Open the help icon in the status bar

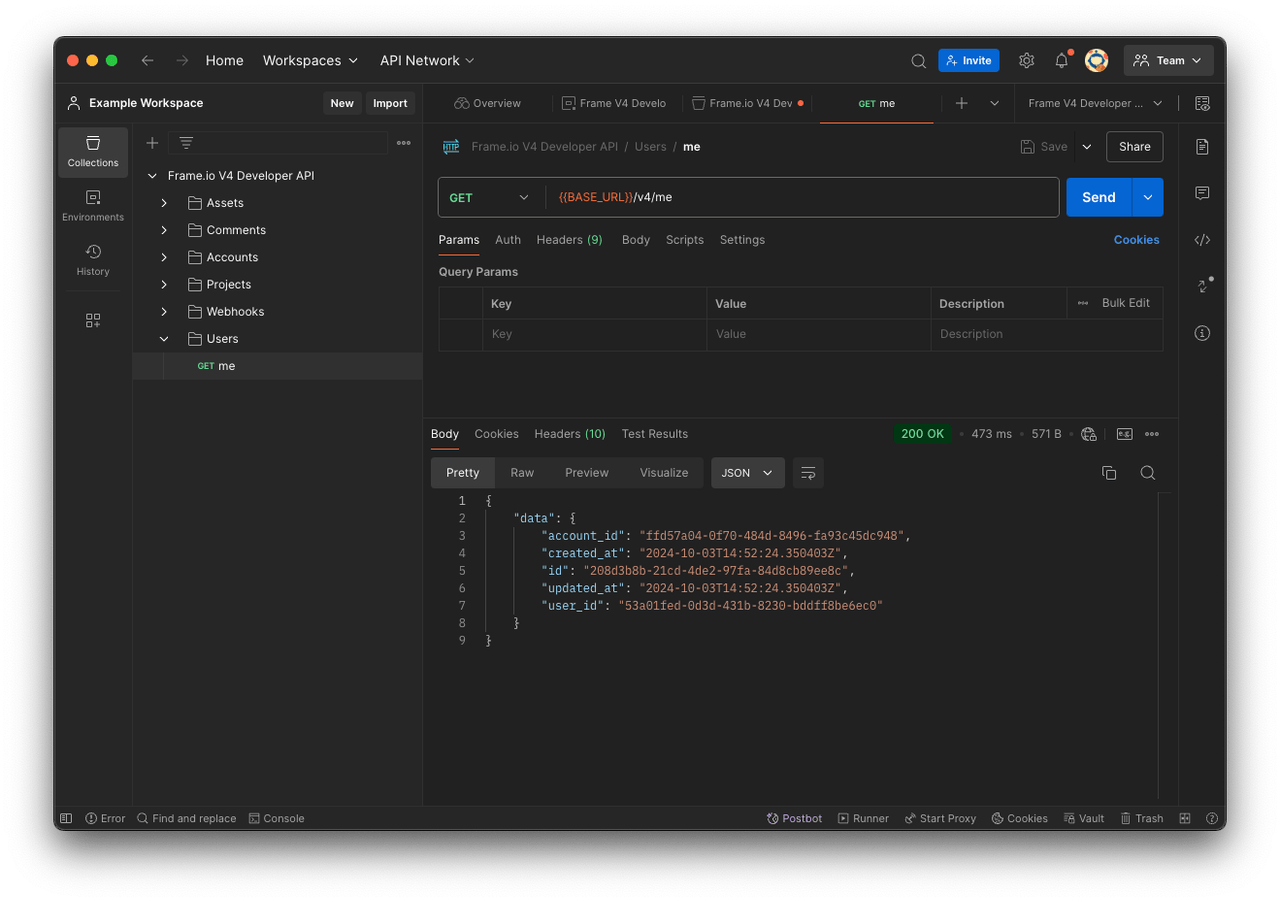tap(1210, 818)
